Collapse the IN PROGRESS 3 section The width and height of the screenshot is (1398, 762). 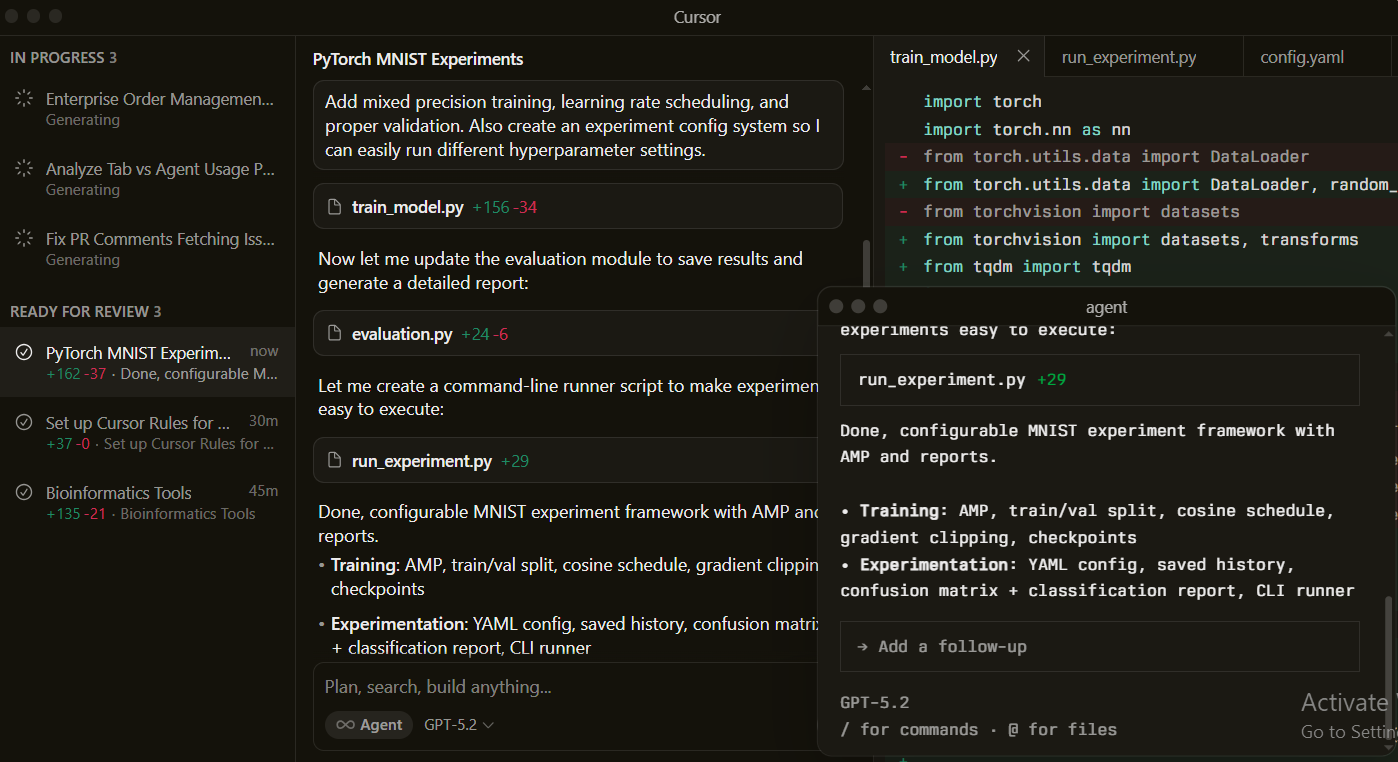63,58
